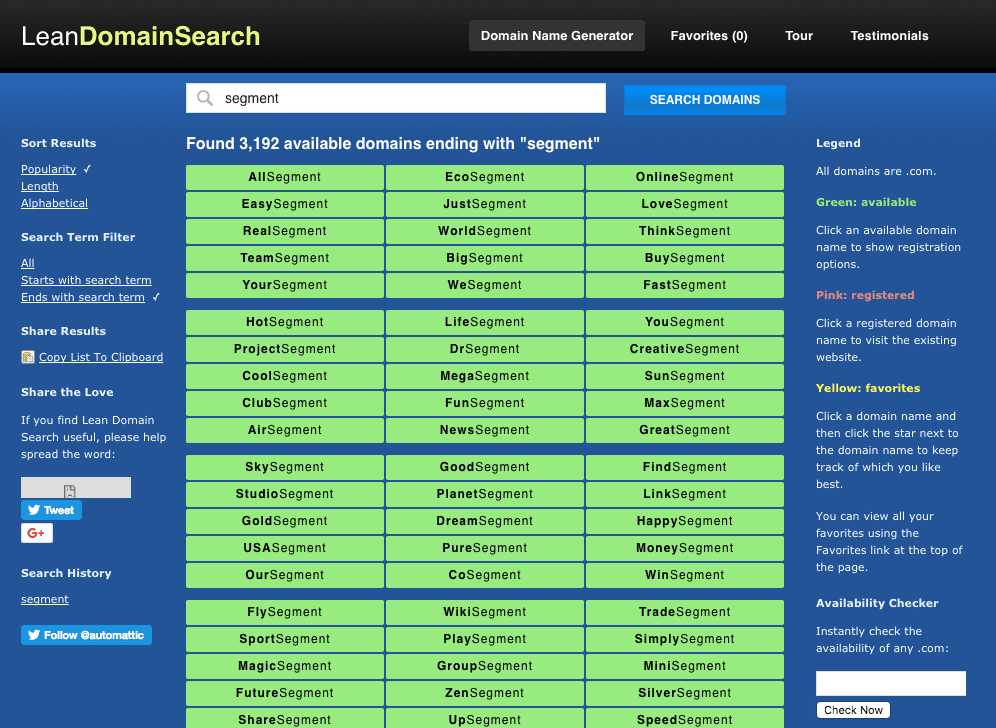Select the WikiSegment domain
Screen dimensions: 996x728
(485, 612)
